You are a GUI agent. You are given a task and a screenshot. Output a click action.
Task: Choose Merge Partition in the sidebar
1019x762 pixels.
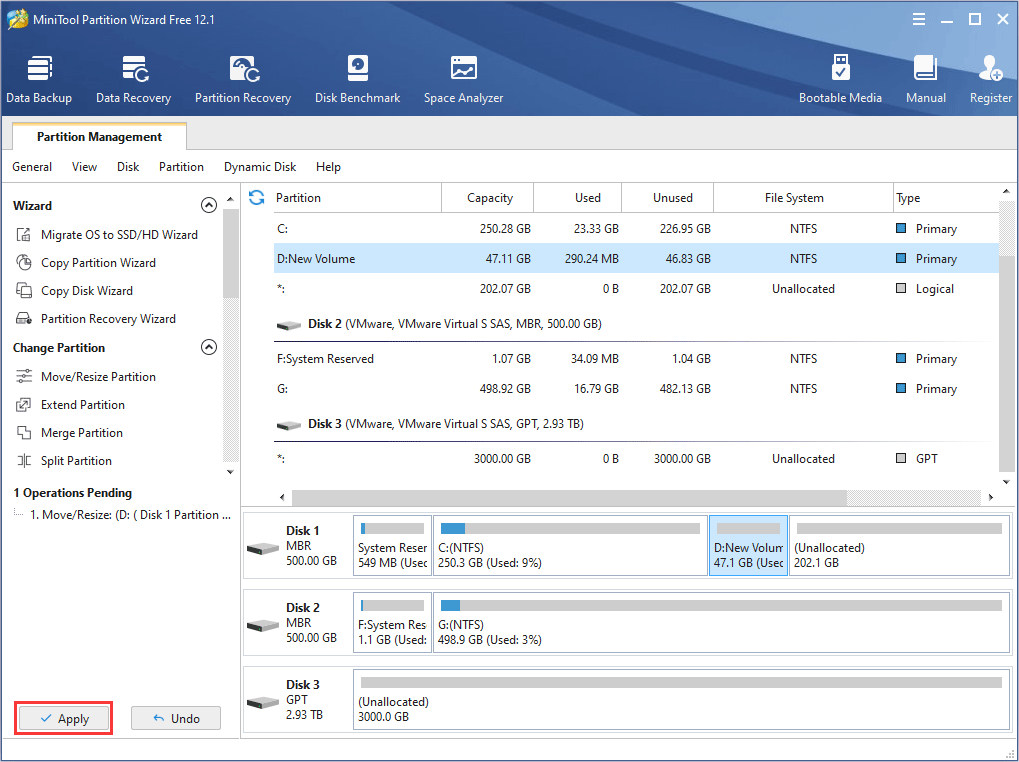click(81, 433)
